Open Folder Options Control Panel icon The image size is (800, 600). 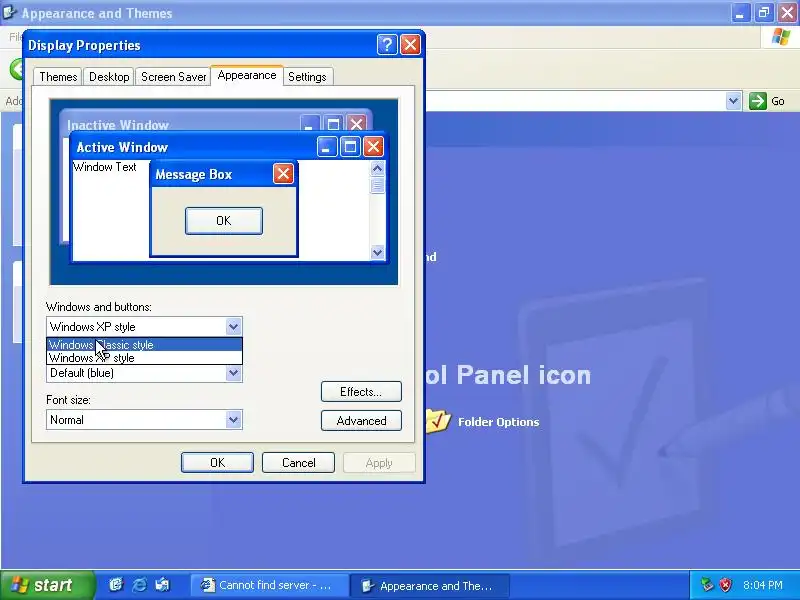438,421
